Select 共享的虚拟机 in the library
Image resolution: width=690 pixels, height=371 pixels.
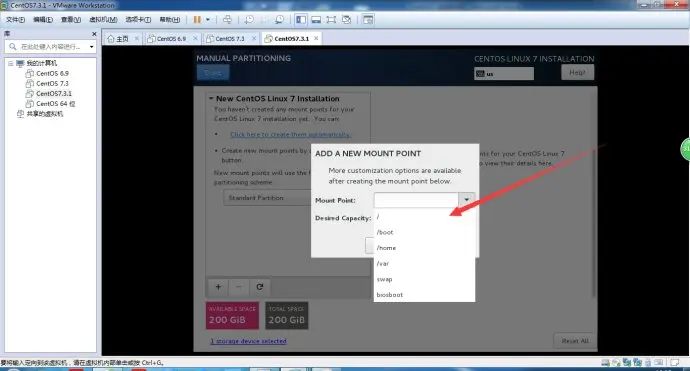tap(44, 114)
